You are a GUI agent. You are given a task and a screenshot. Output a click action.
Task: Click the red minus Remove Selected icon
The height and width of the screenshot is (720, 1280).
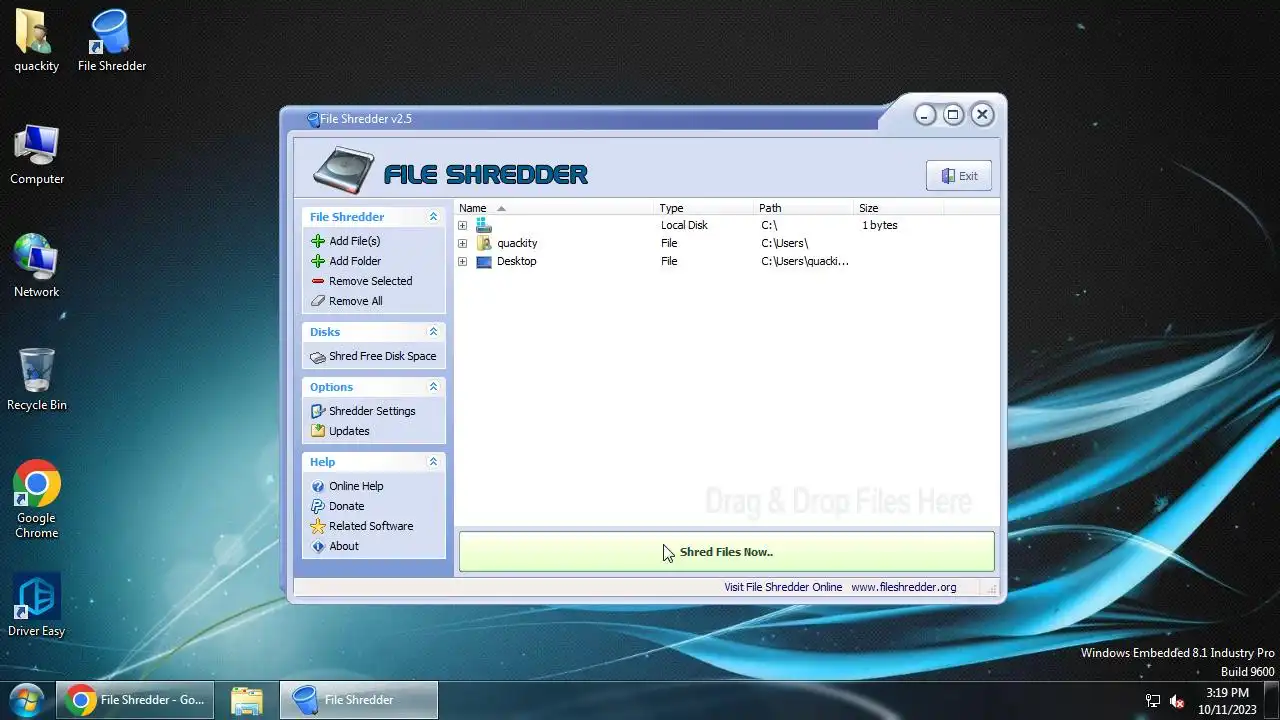318,281
